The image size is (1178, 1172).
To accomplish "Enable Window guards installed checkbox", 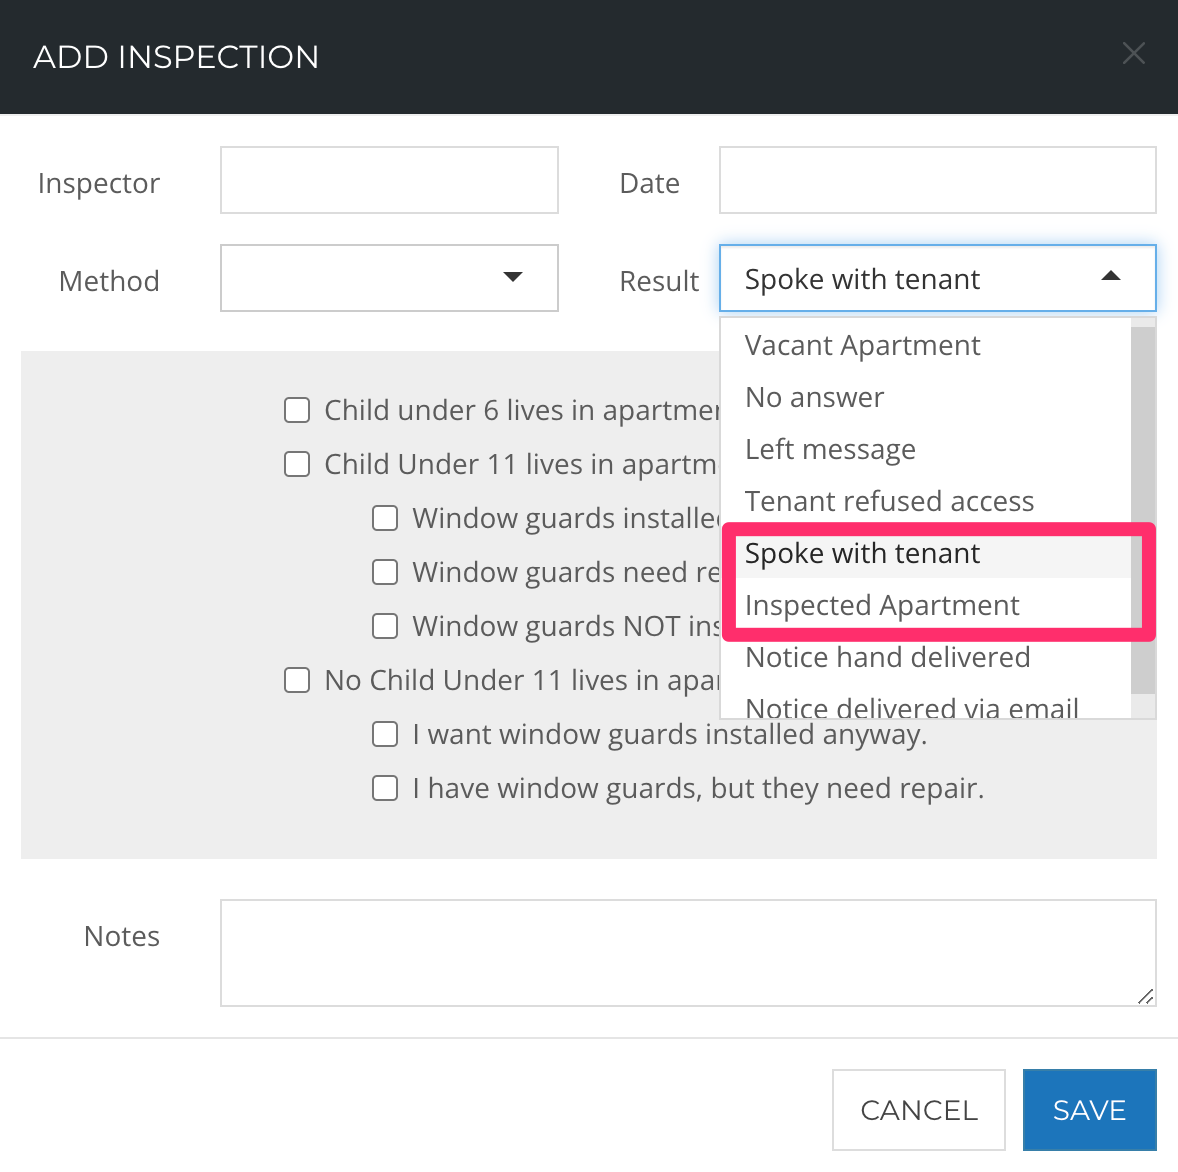I will pyautogui.click(x=385, y=518).
